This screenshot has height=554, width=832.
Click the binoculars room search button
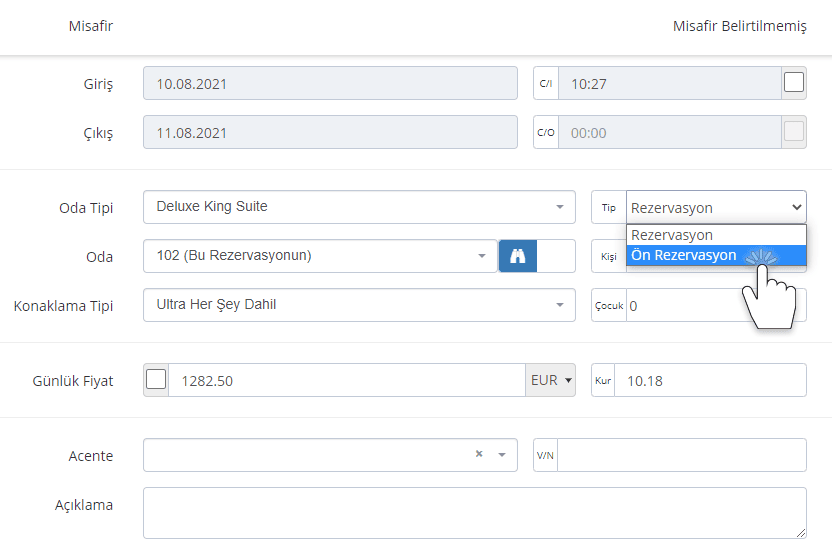coord(517,256)
